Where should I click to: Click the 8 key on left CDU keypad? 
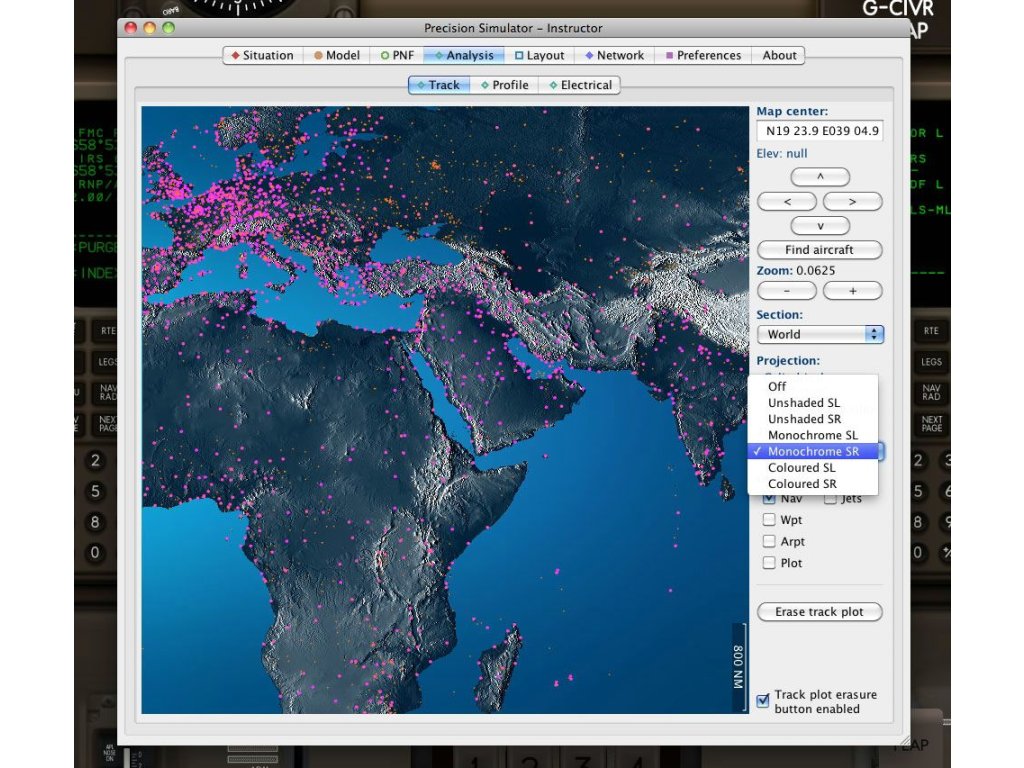tap(95, 522)
